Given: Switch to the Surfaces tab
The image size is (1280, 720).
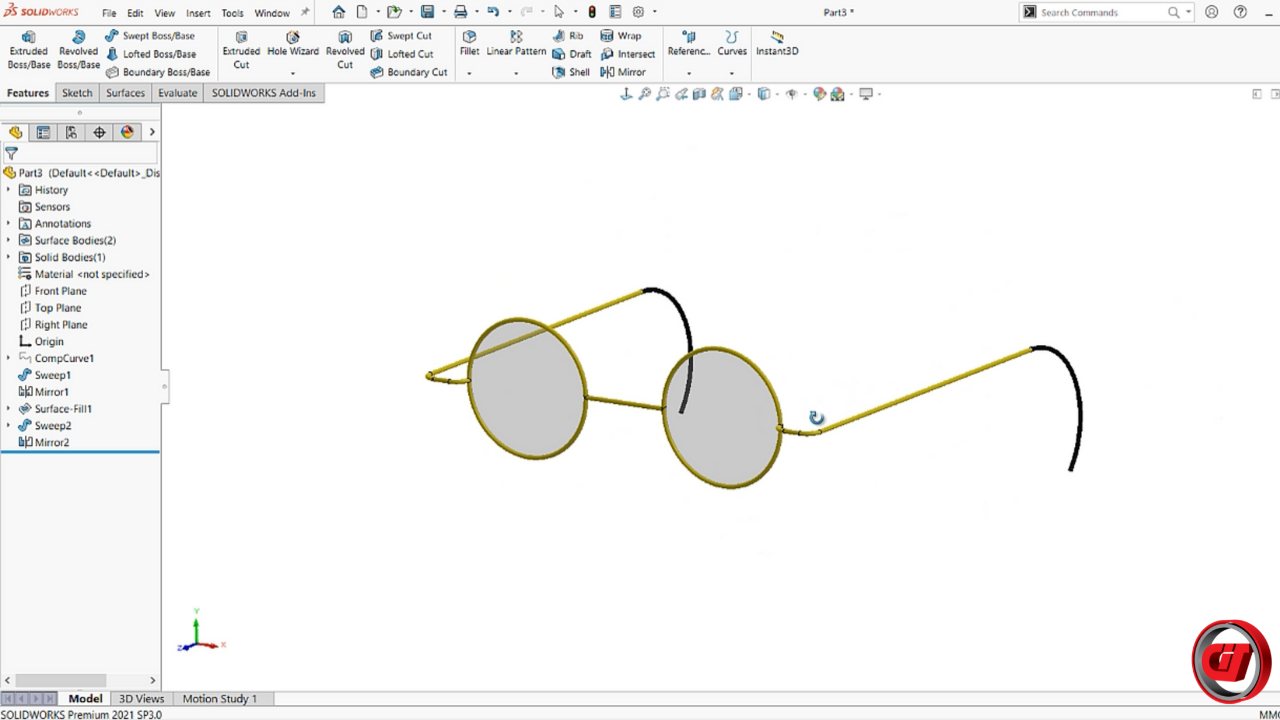Looking at the screenshot, I should click(125, 93).
